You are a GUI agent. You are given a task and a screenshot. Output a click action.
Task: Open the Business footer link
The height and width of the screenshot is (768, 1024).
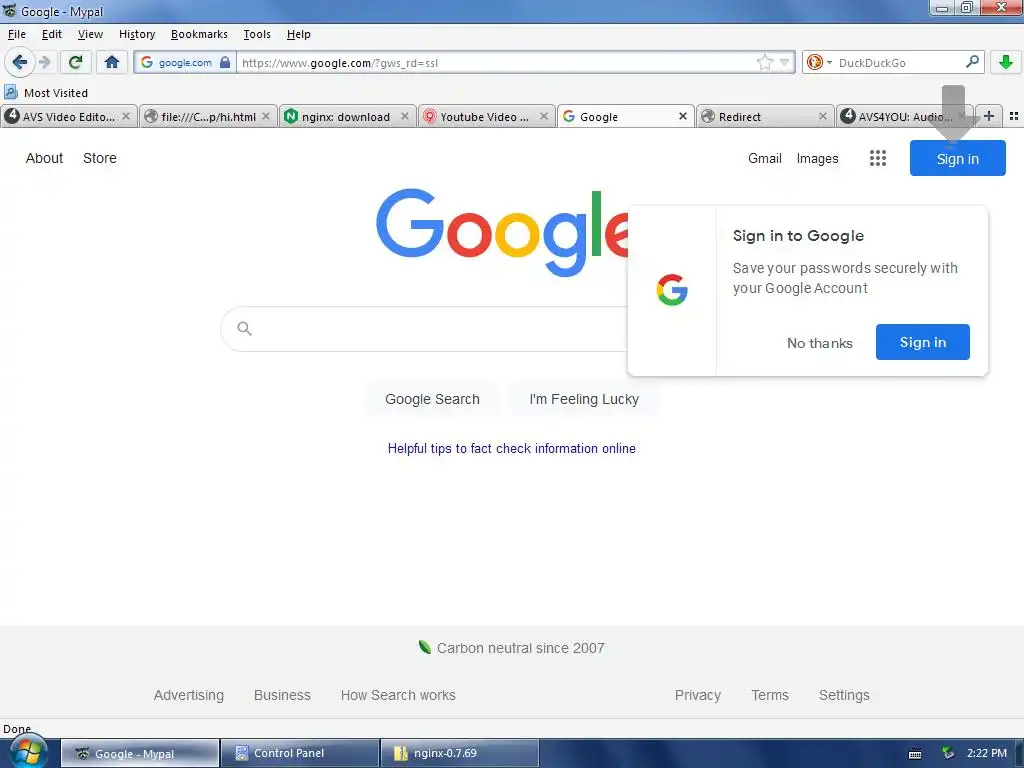[282, 695]
